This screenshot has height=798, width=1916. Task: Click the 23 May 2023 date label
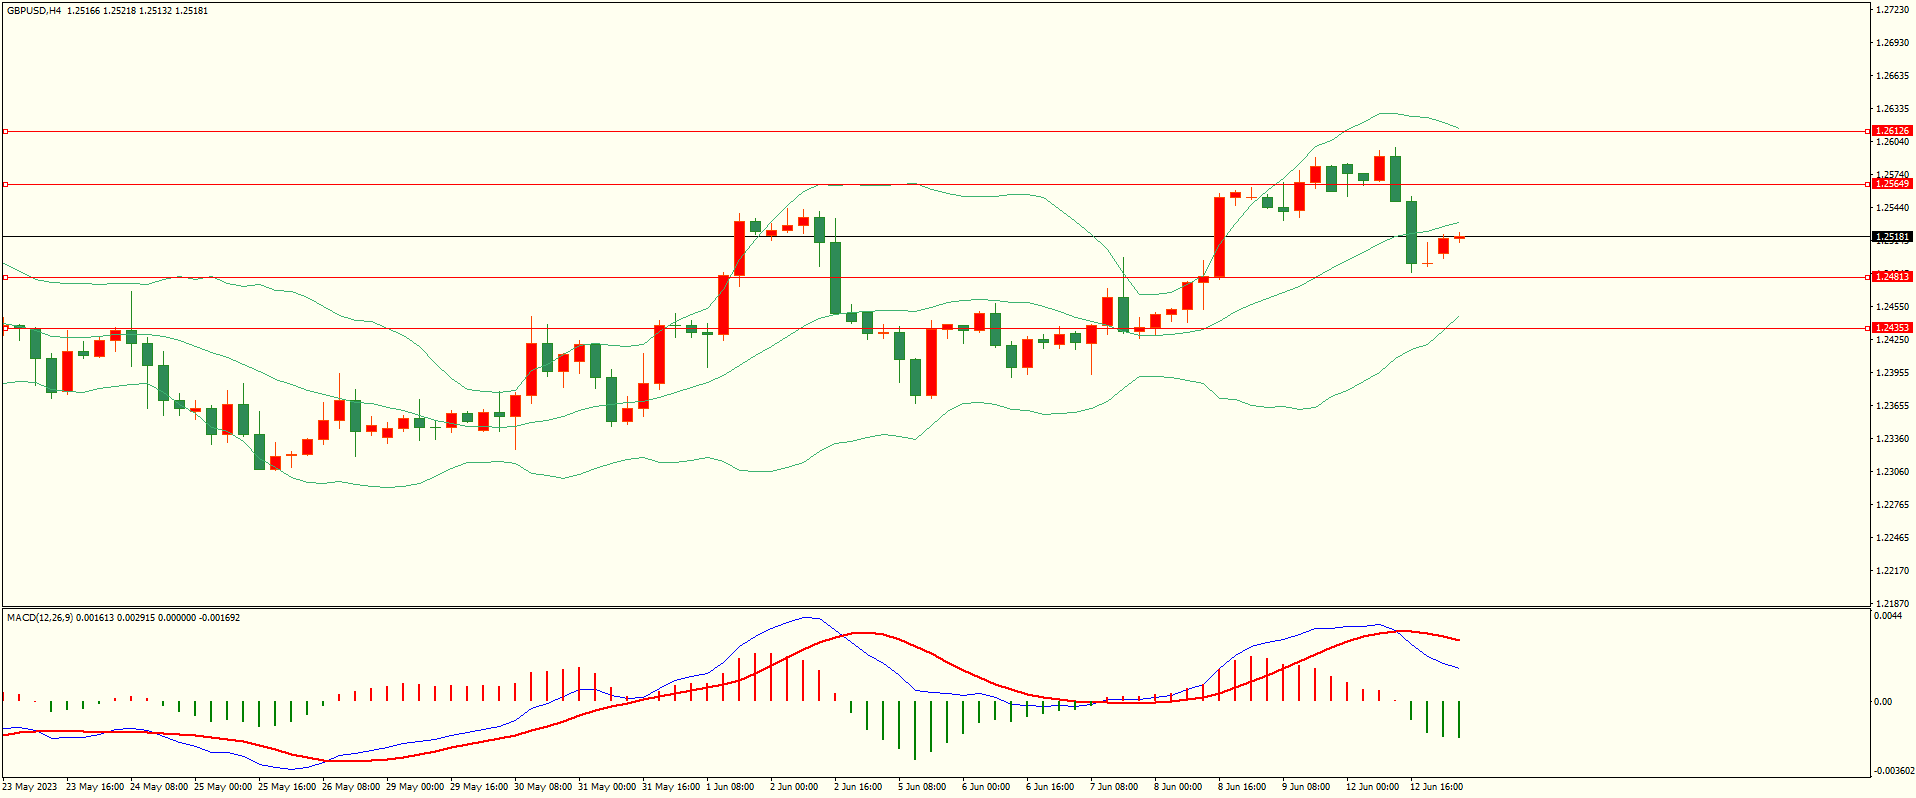pos(30,787)
